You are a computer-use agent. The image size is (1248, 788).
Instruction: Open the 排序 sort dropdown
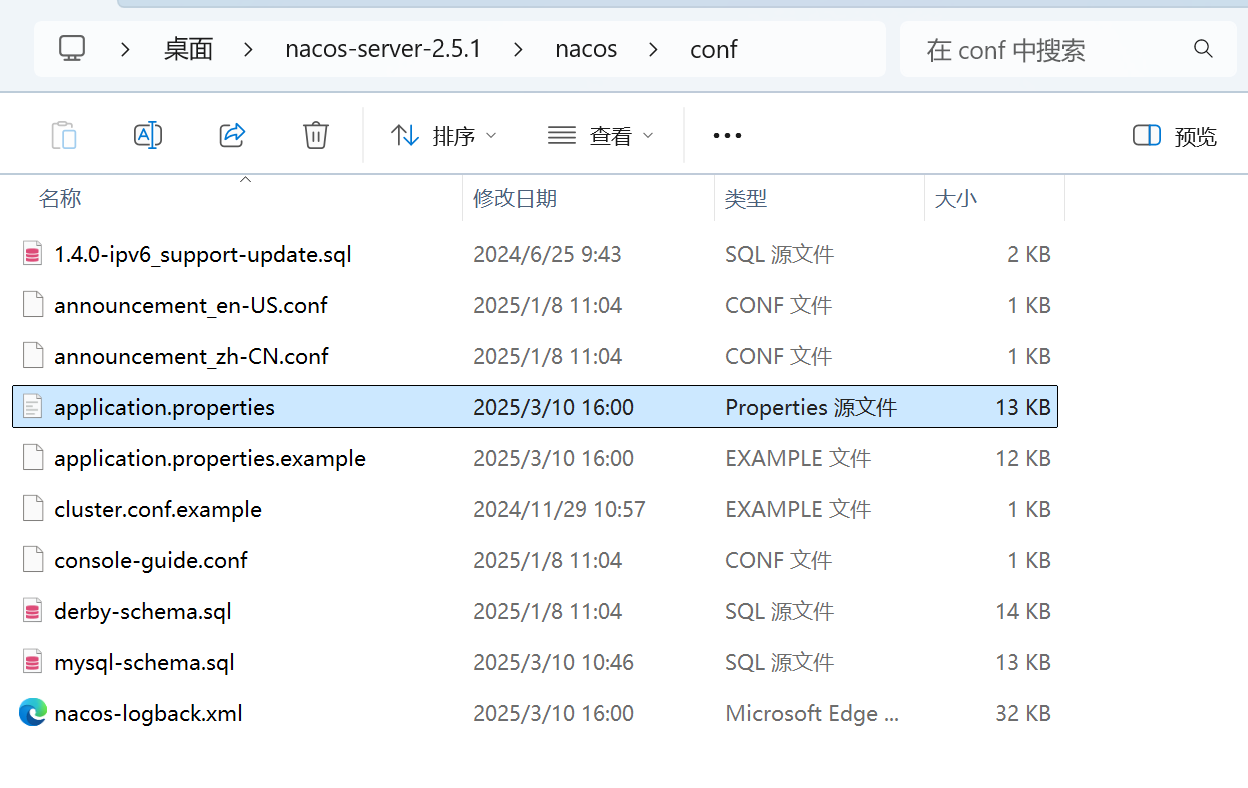[x=443, y=136]
